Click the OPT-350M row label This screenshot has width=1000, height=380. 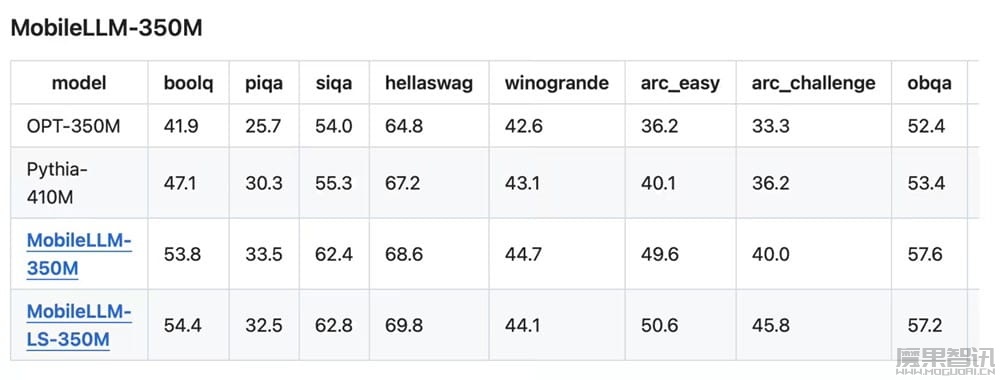click(x=73, y=126)
